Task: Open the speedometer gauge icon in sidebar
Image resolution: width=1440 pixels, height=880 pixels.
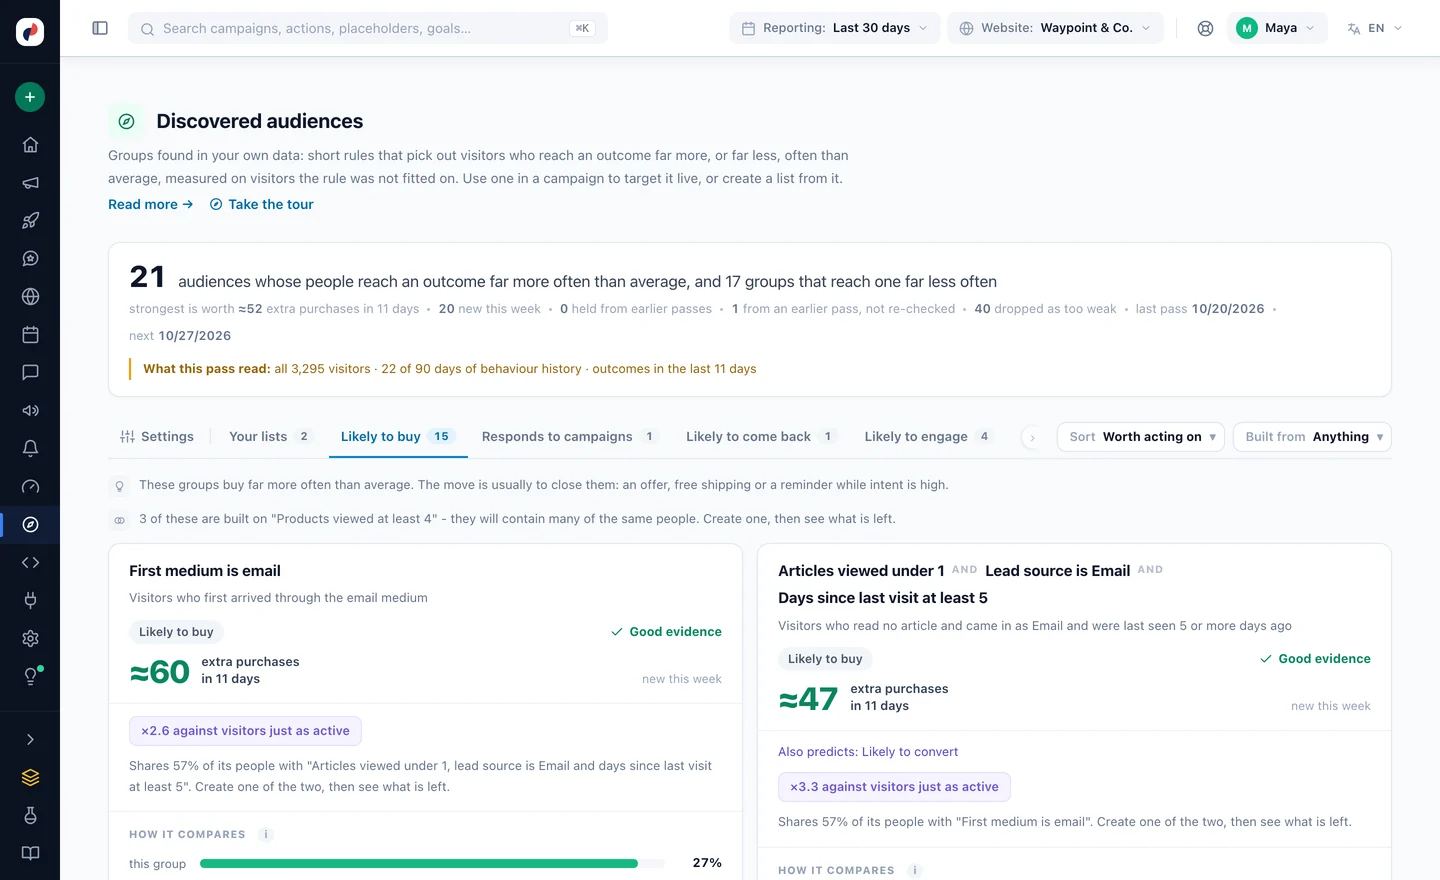Action: pos(30,487)
